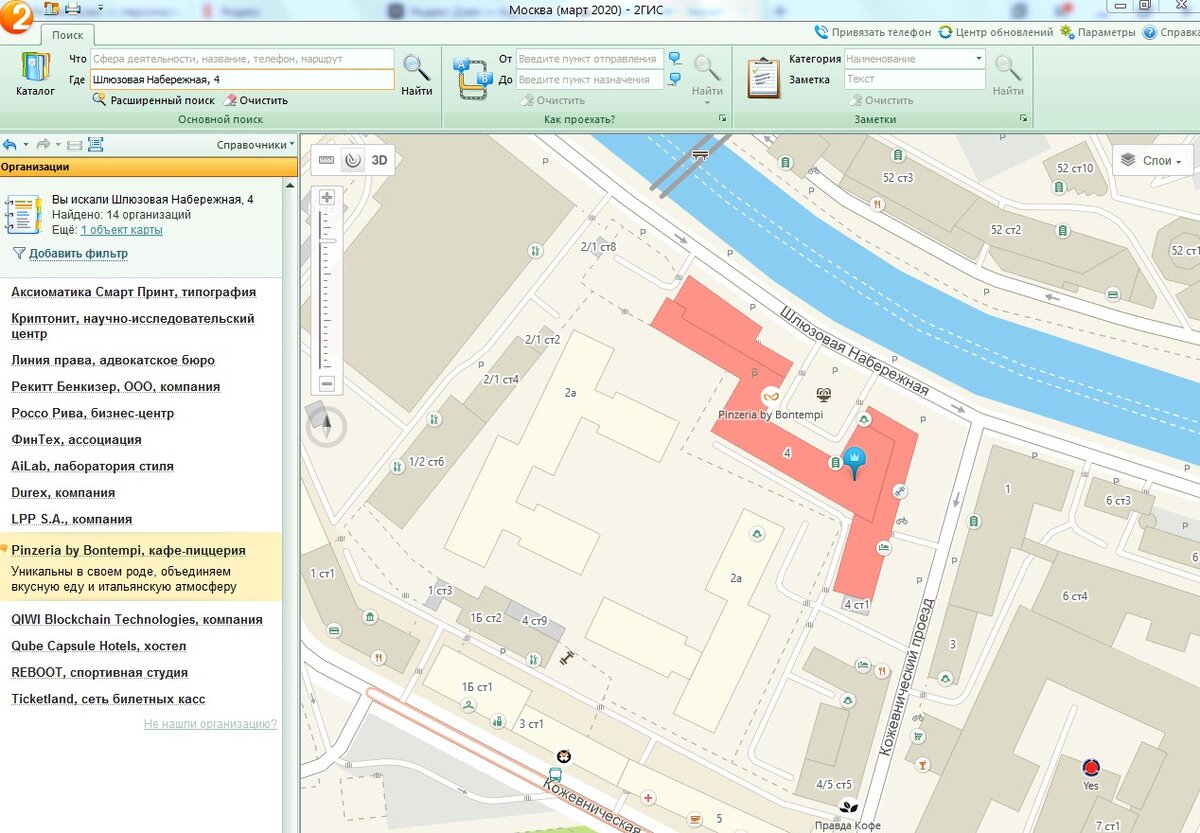The image size is (1200, 833).
Task: Select Криптонит, научно-исследовательский центр
Action: pos(133,326)
